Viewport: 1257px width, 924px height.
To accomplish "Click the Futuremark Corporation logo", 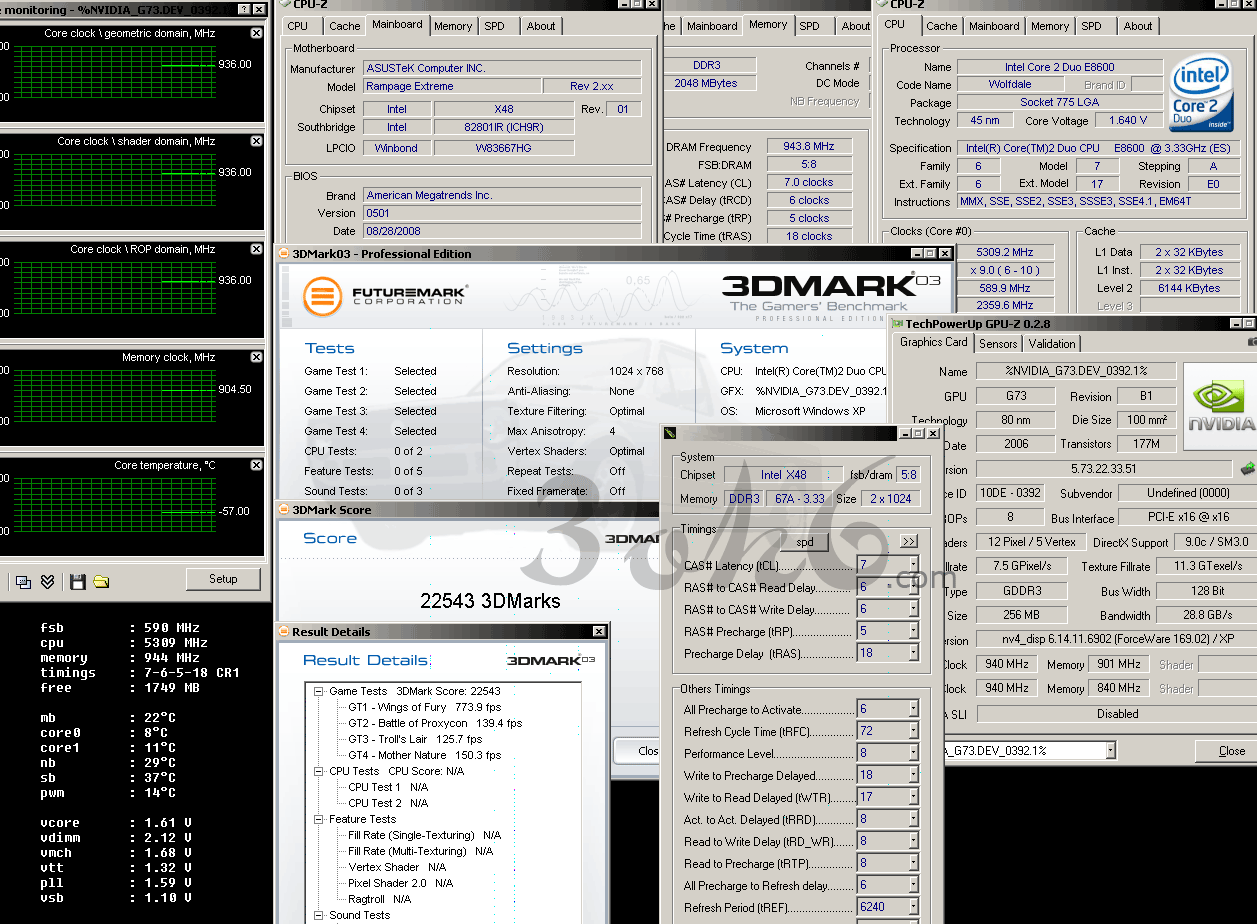I will click(x=384, y=296).
